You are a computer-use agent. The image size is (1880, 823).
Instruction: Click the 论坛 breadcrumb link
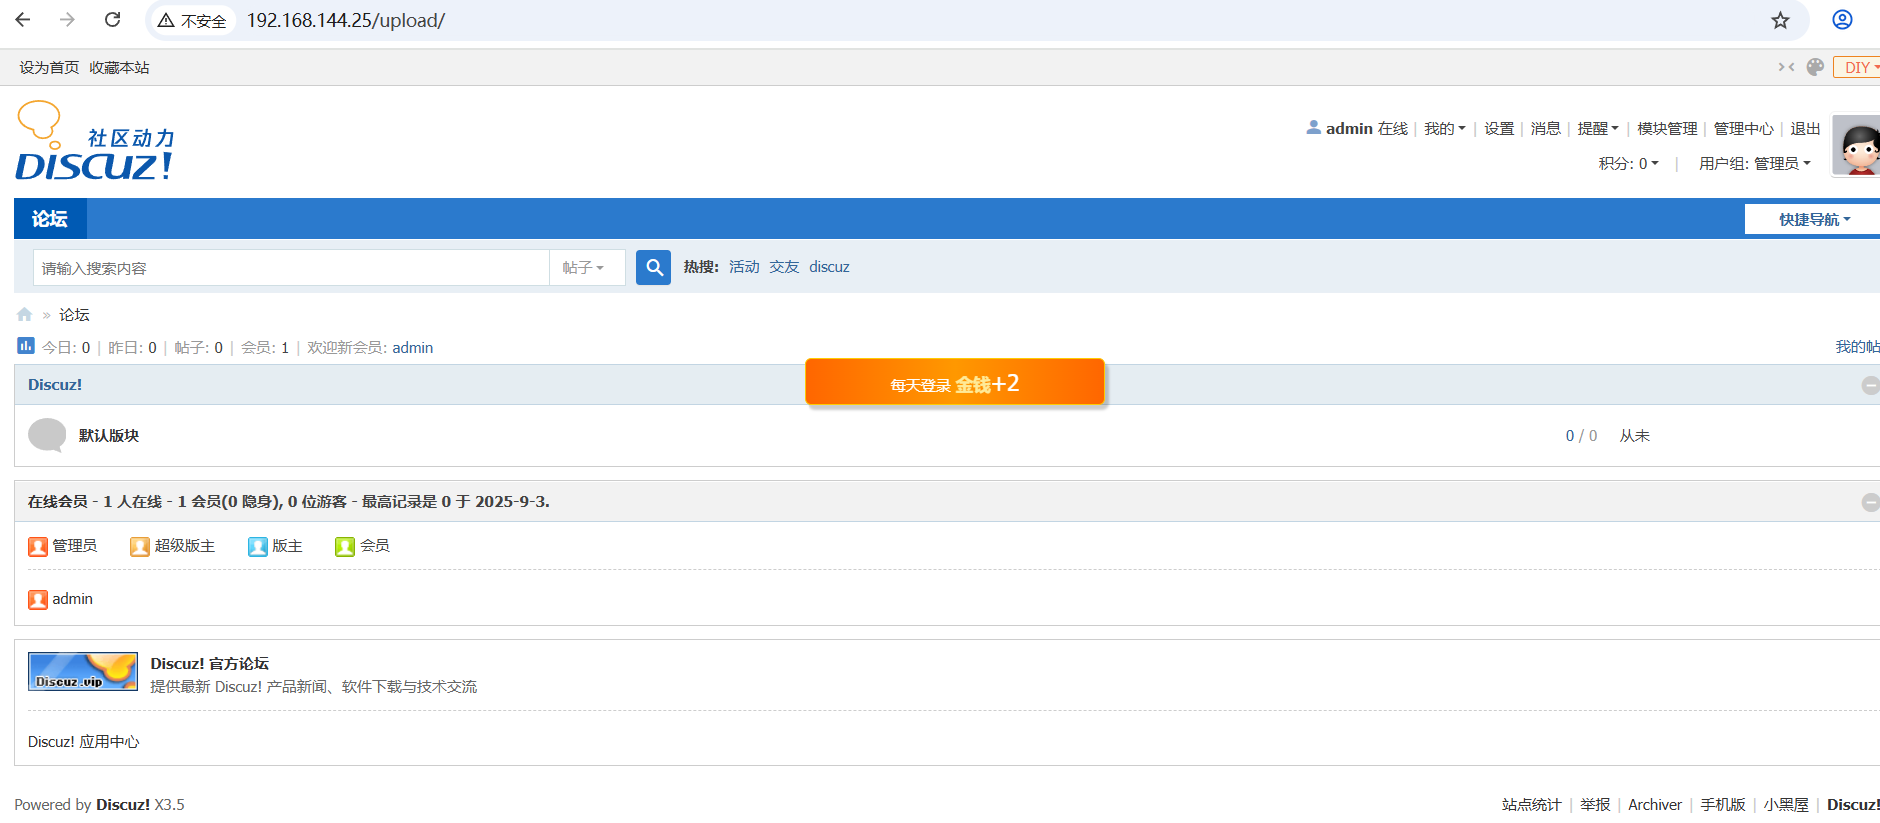[x=74, y=314]
